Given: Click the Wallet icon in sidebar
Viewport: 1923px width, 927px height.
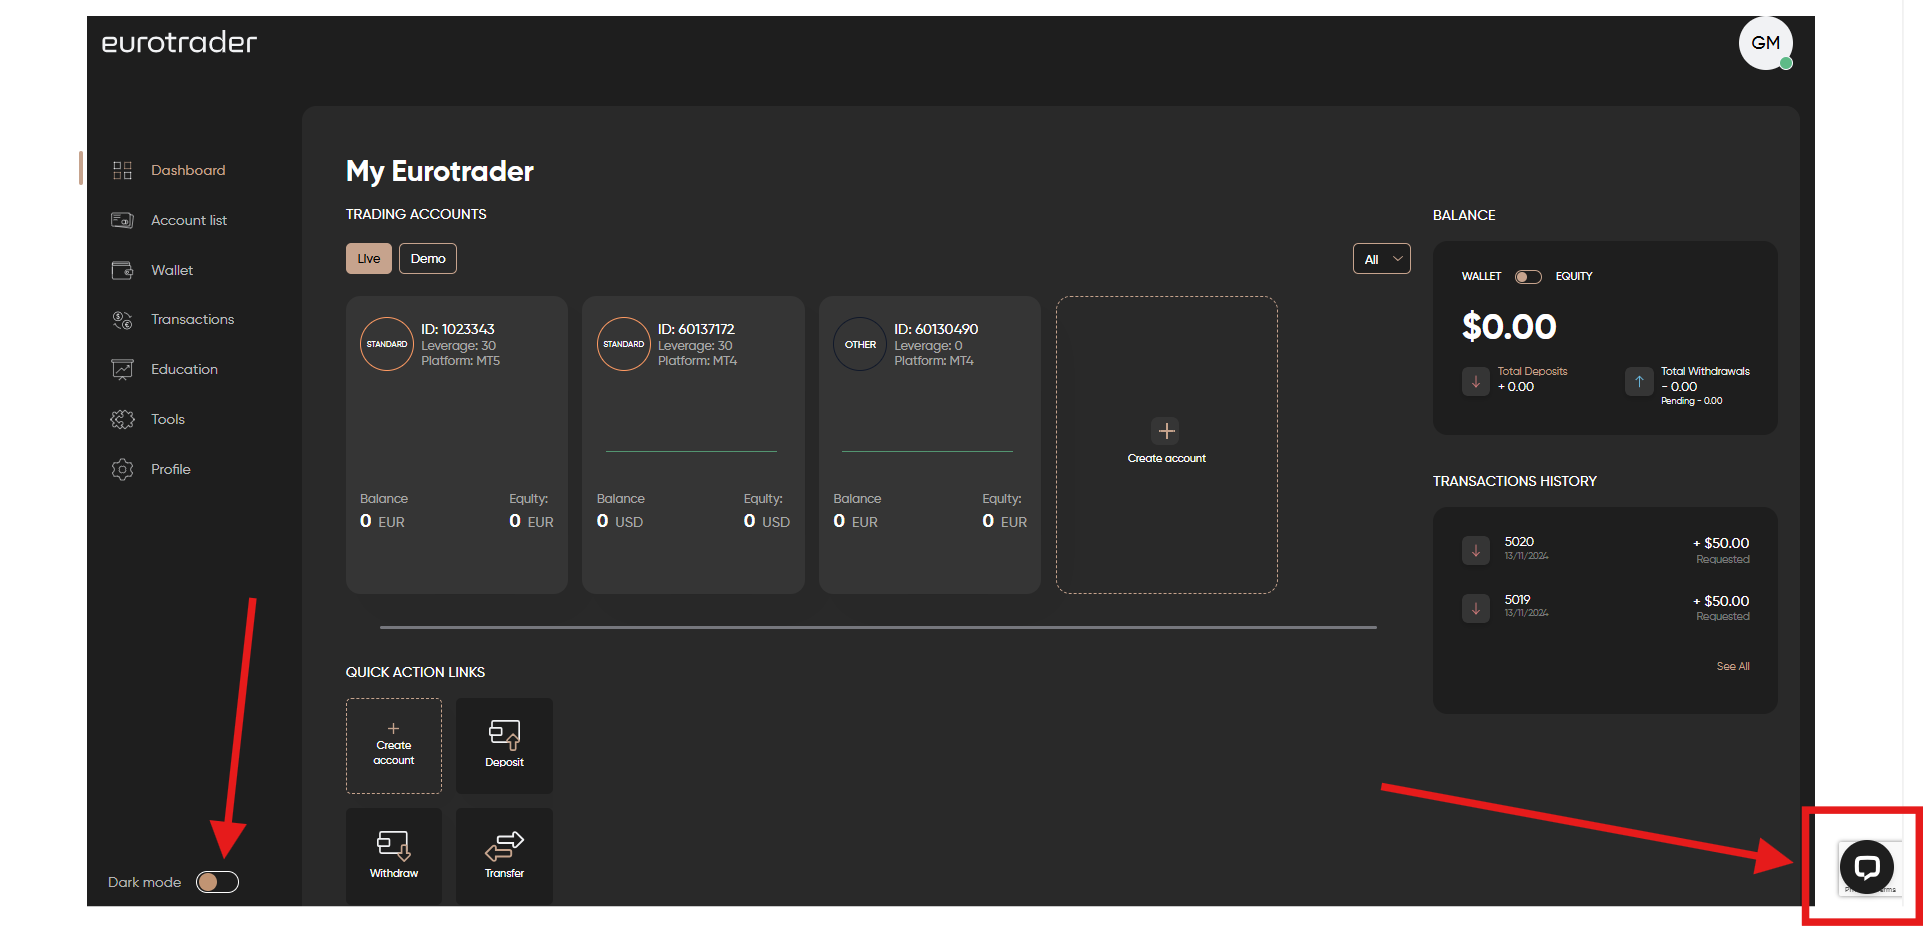Looking at the screenshot, I should coord(122,270).
